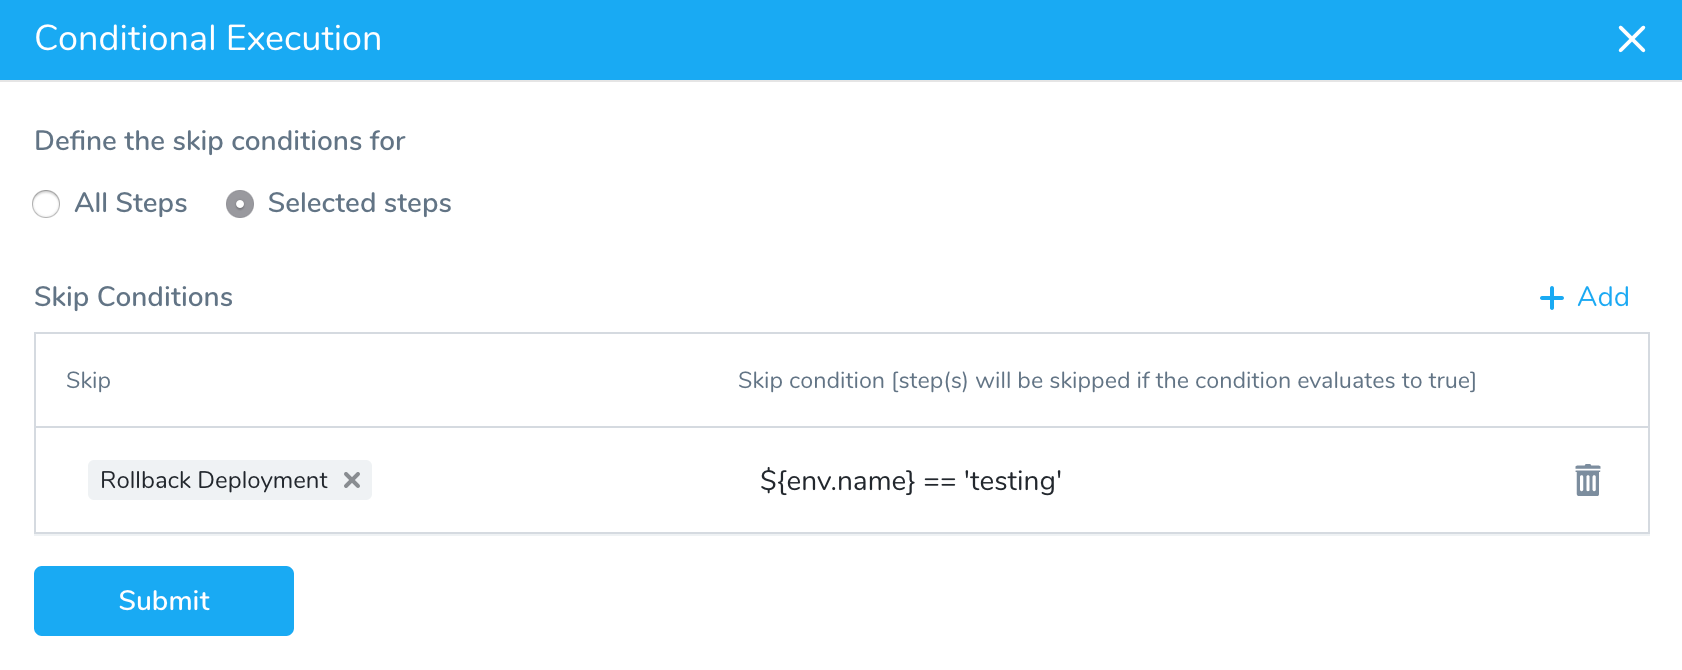
Task: Click the All Steps label text
Action: point(131,203)
